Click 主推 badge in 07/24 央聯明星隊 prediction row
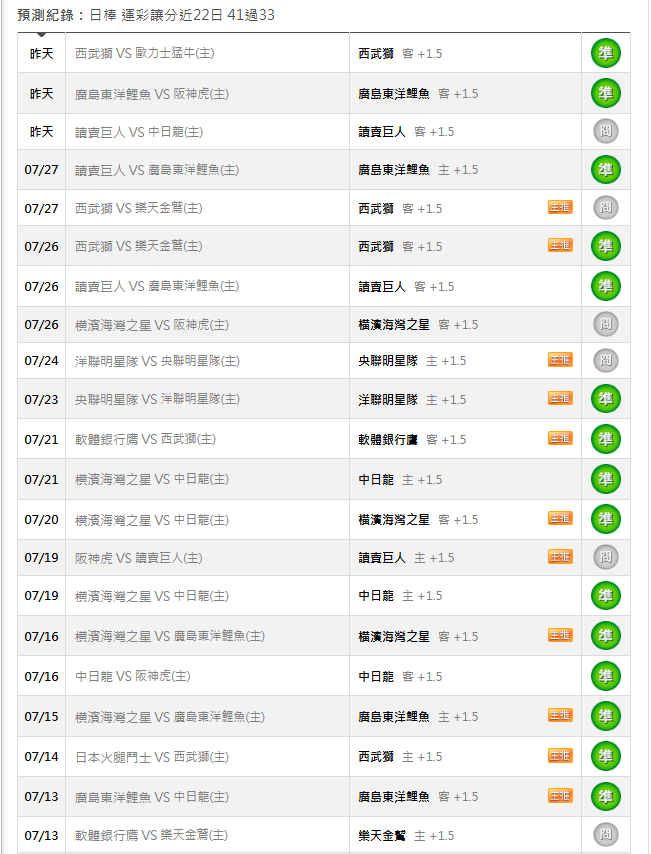 point(560,359)
